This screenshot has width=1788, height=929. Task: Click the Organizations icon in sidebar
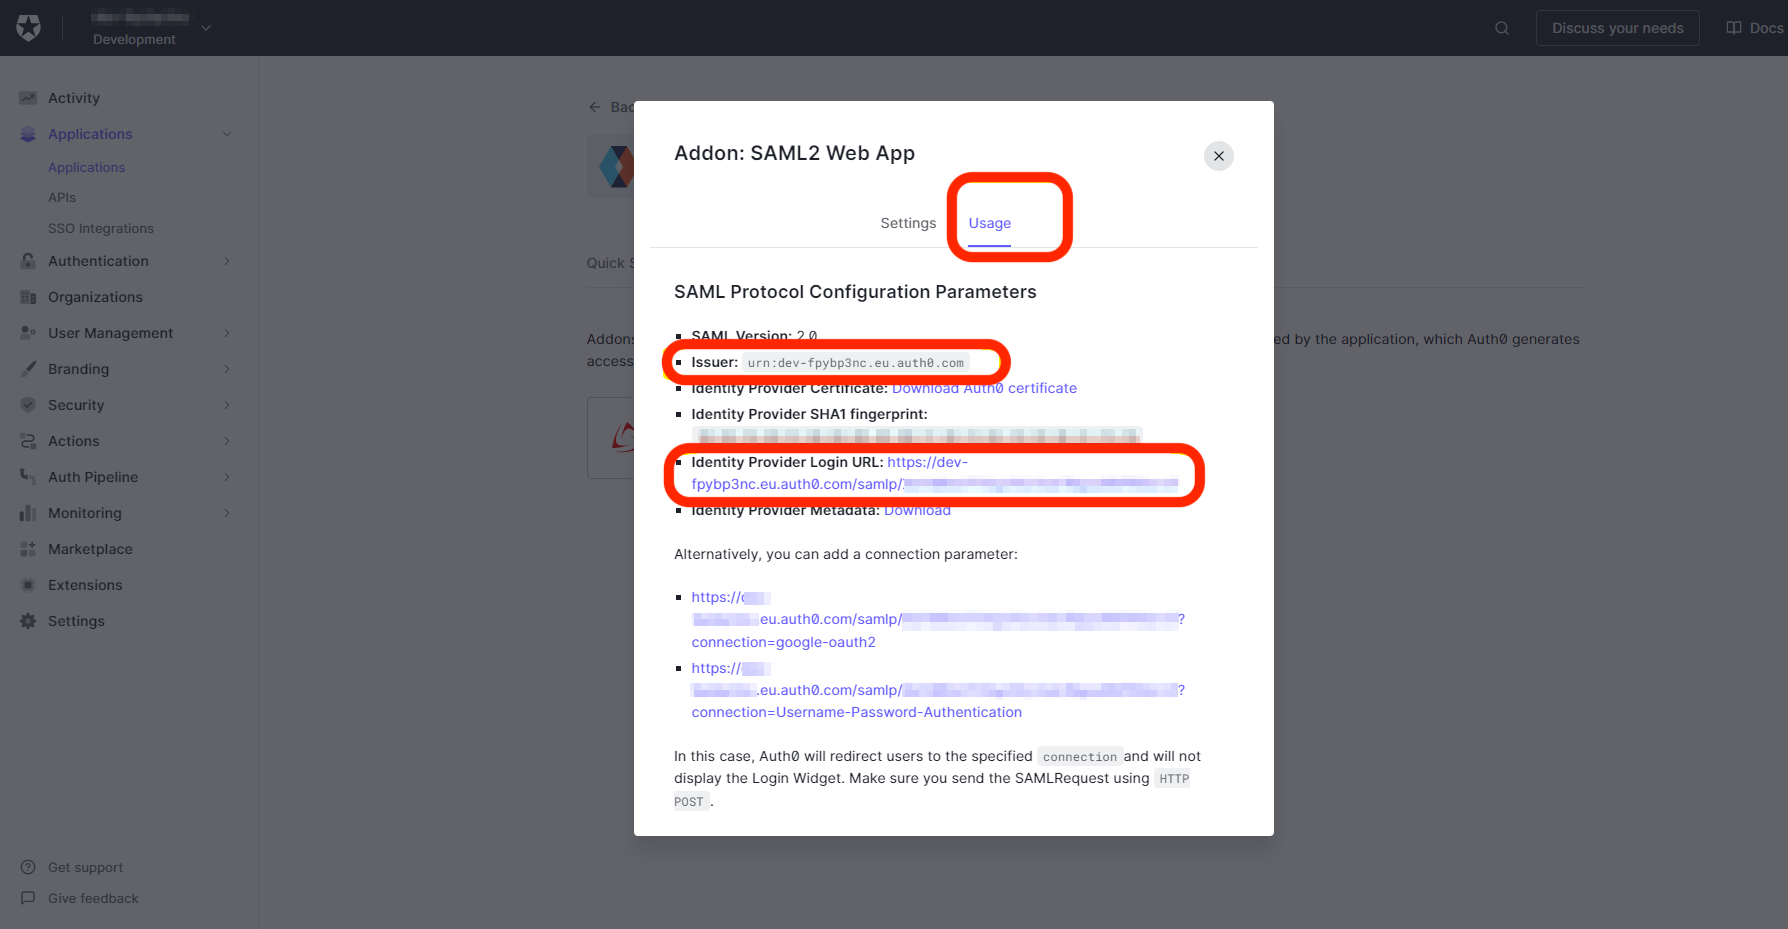click(28, 297)
